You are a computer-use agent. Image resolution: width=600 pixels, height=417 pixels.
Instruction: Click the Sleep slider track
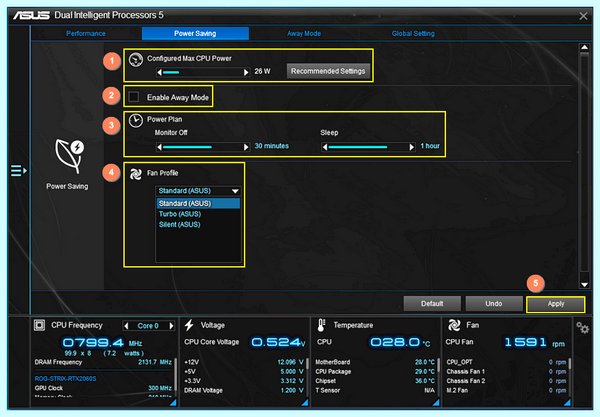click(368, 147)
